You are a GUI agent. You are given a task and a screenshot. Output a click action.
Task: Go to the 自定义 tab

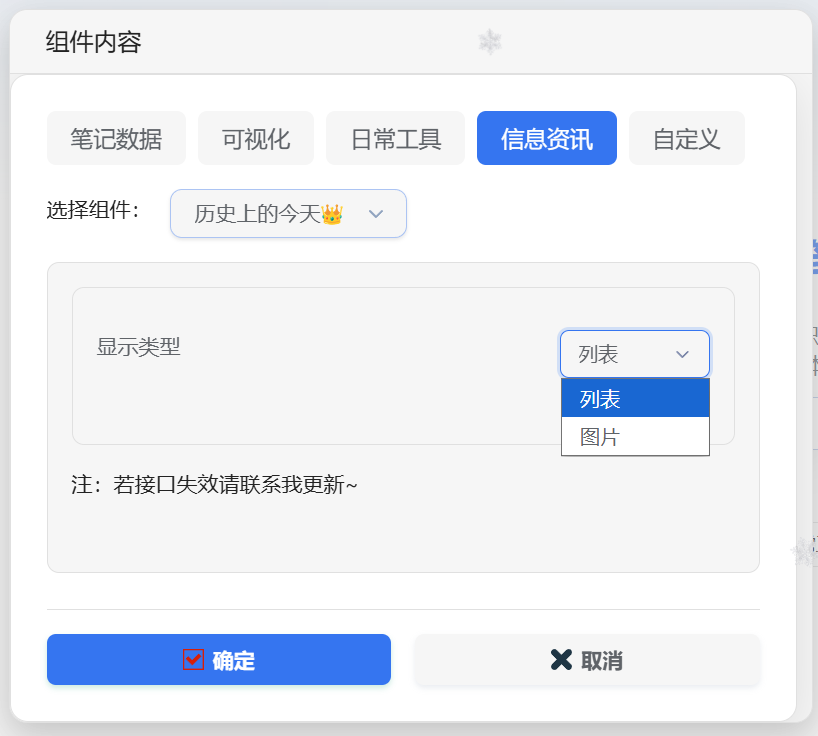pyautogui.click(x=687, y=139)
